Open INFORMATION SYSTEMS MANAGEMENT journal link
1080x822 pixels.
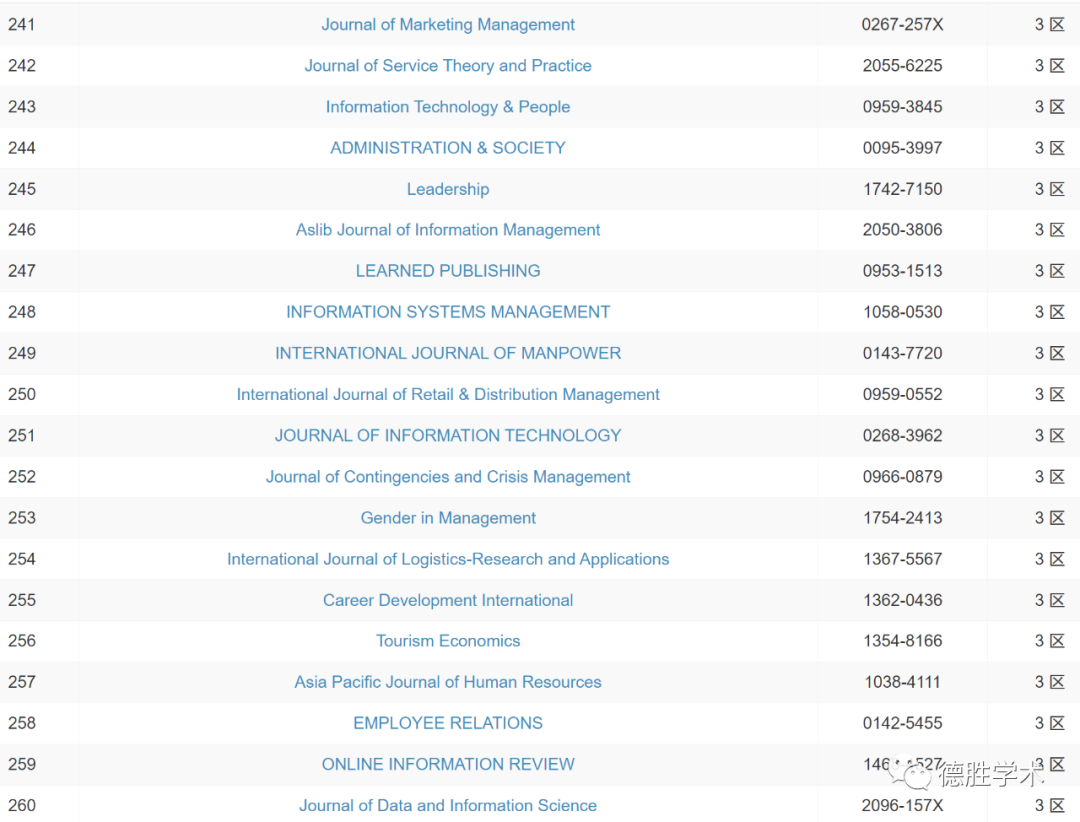tap(448, 312)
